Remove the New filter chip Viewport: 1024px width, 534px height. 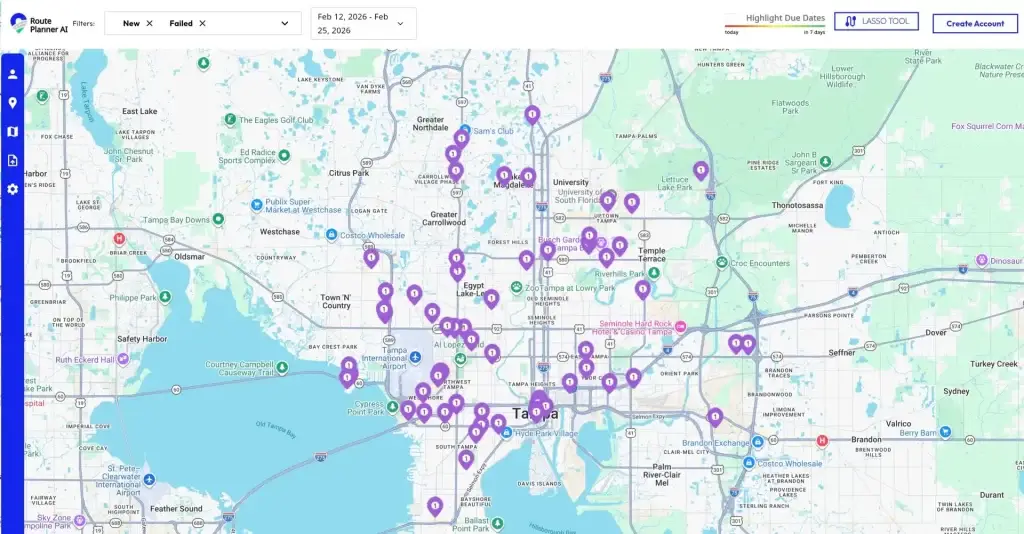150,23
